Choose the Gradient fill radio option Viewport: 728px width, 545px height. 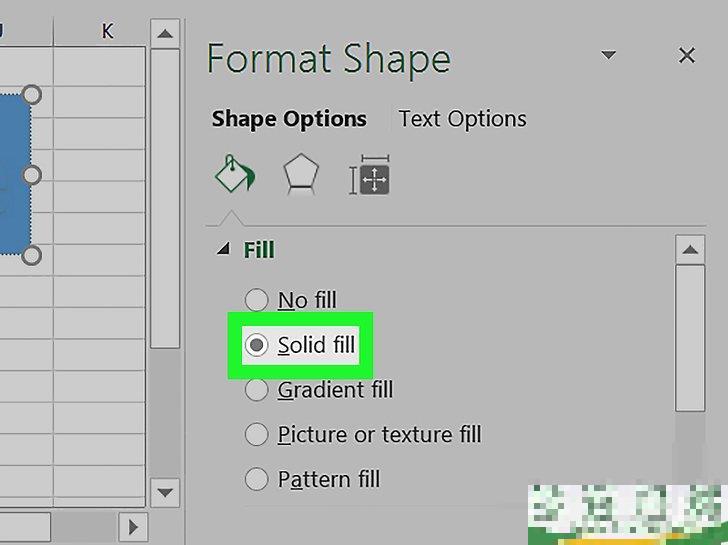coord(257,389)
